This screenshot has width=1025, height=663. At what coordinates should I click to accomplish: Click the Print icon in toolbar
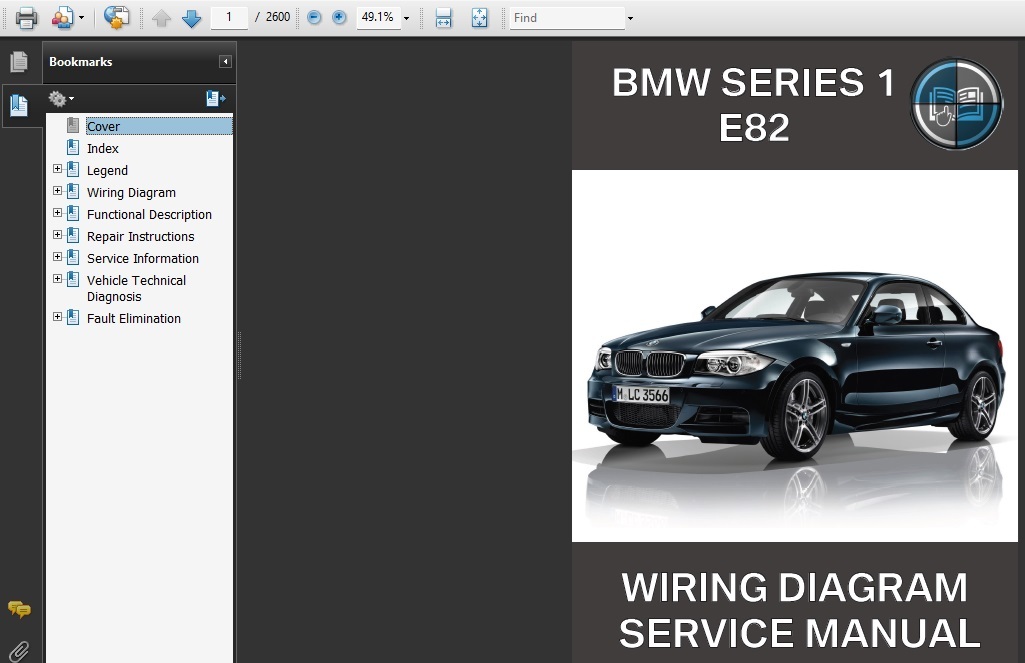pyautogui.click(x=26, y=18)
